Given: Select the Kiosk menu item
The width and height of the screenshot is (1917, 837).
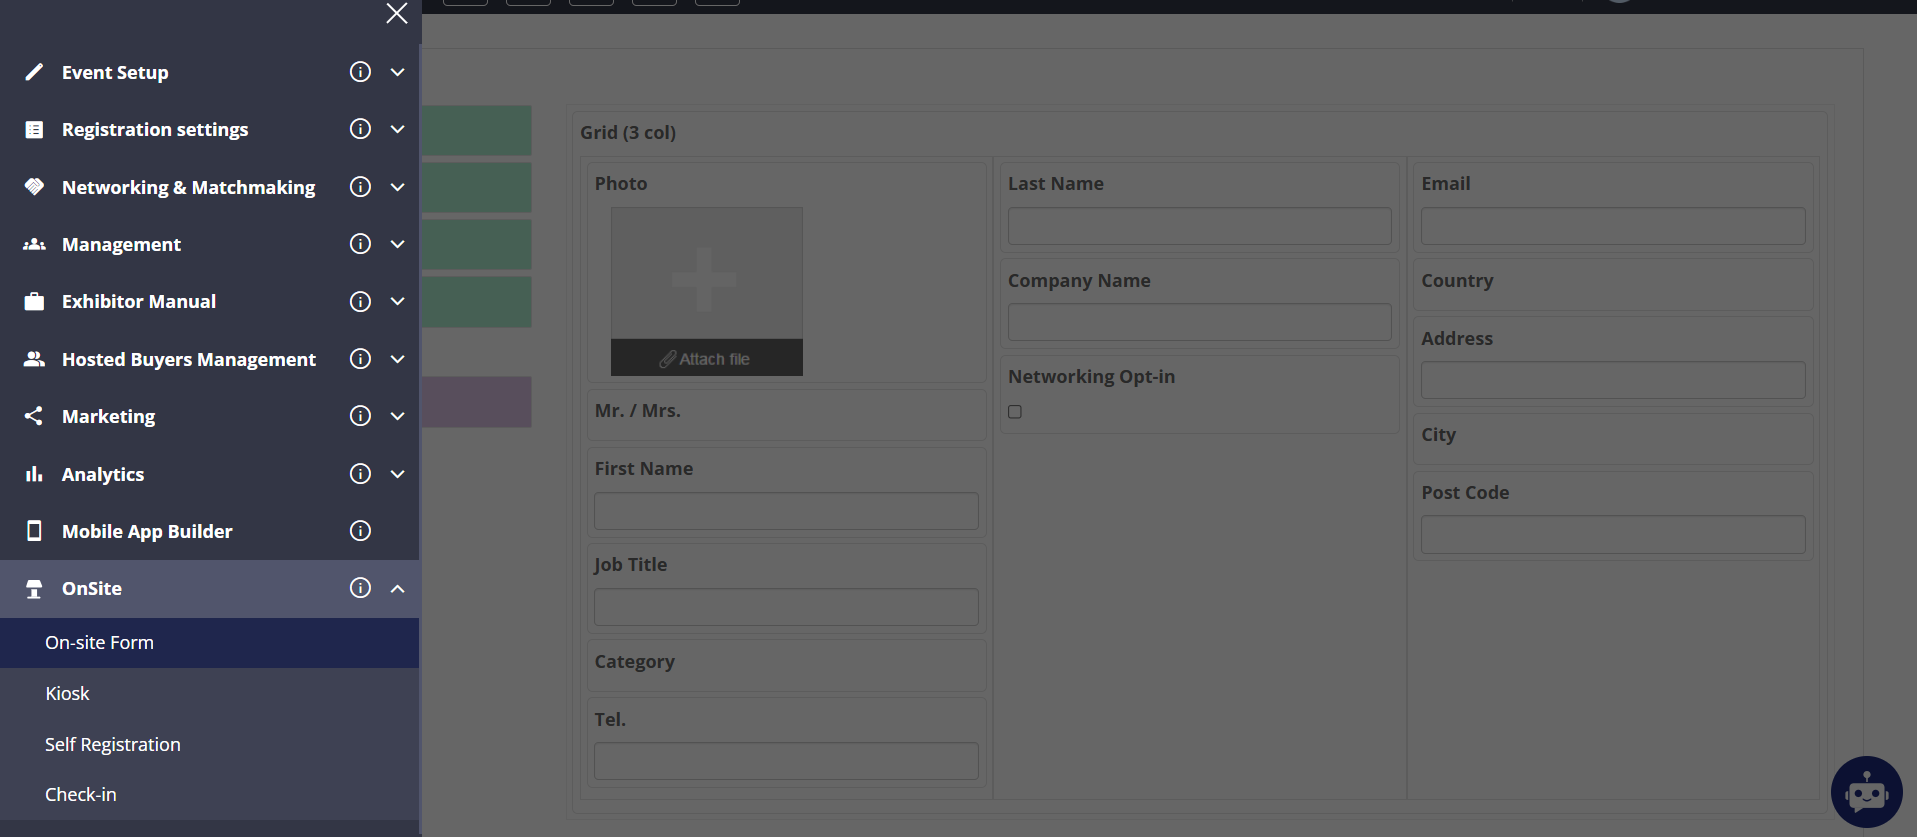Looking at the screenshot, I should pyautogui.click(x=68, y=693).
